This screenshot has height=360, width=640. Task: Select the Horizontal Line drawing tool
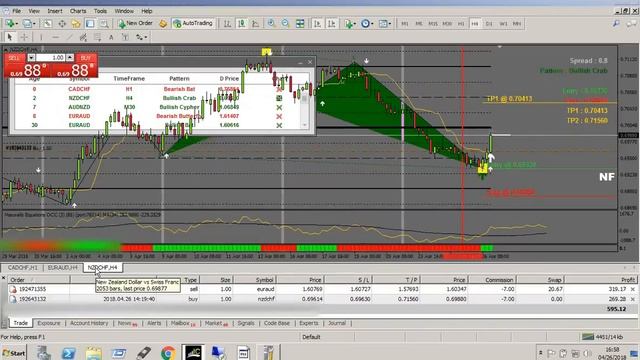click(55, 37)
